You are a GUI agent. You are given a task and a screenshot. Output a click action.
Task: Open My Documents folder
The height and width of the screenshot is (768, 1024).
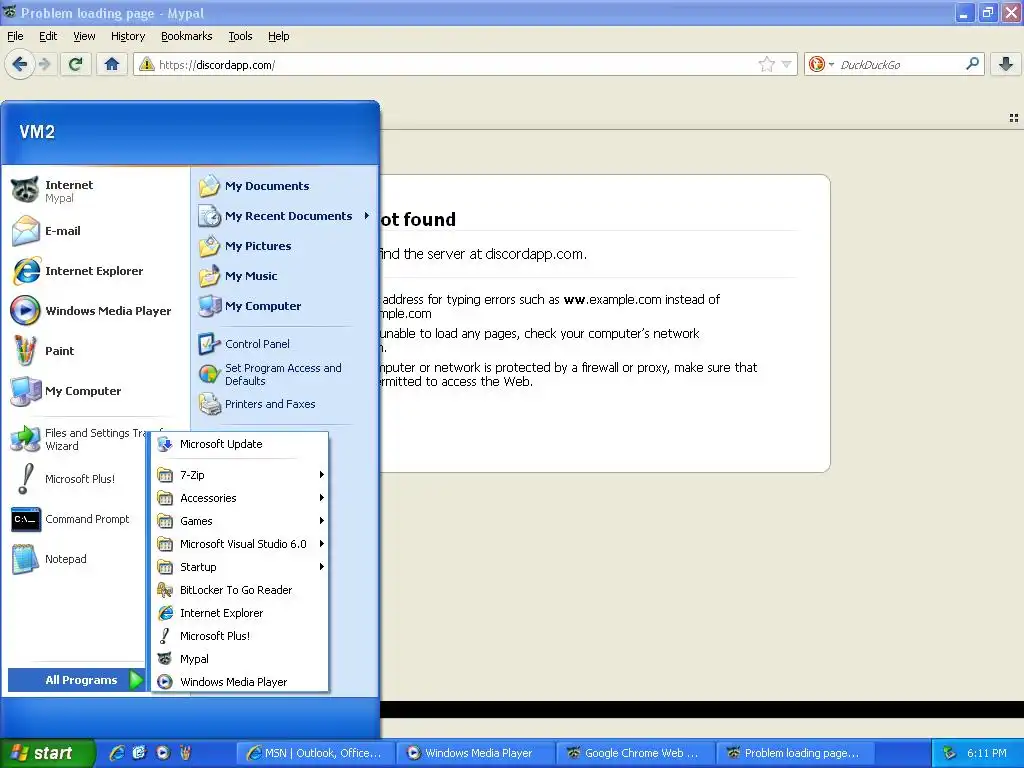point(285,186)
